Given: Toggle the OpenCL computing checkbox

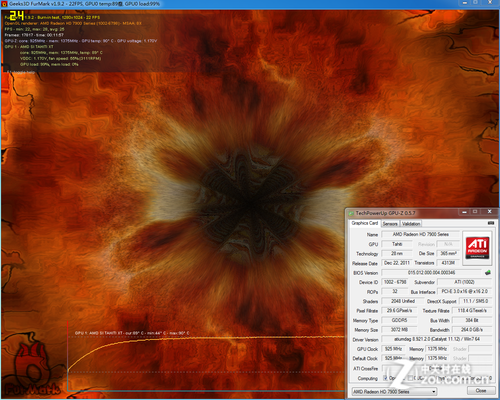Looking at the screenshot, I should (x=385, y=378).
